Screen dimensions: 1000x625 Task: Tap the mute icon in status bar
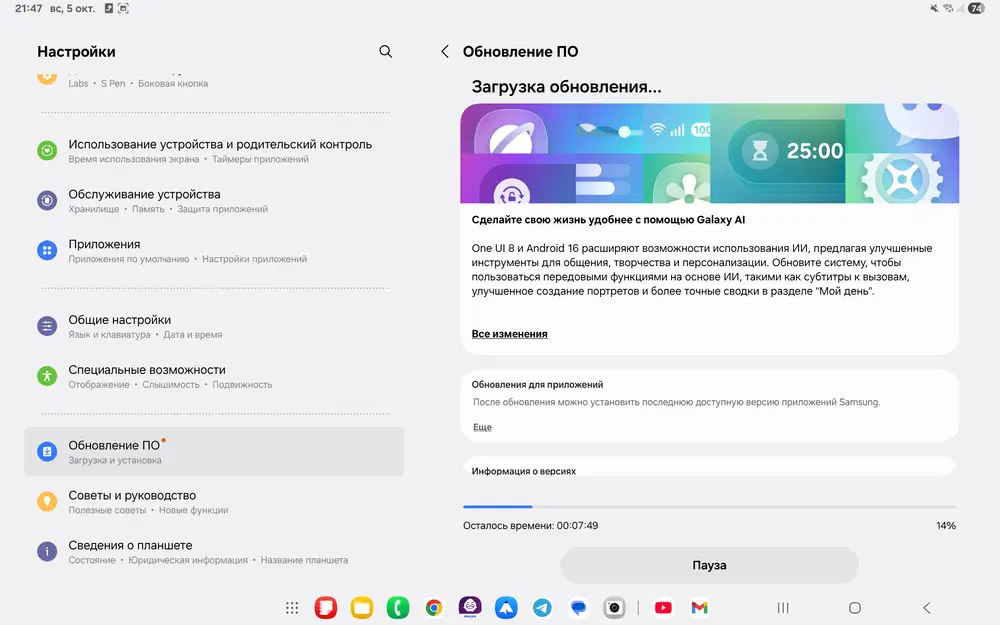[x=934, y=8]
